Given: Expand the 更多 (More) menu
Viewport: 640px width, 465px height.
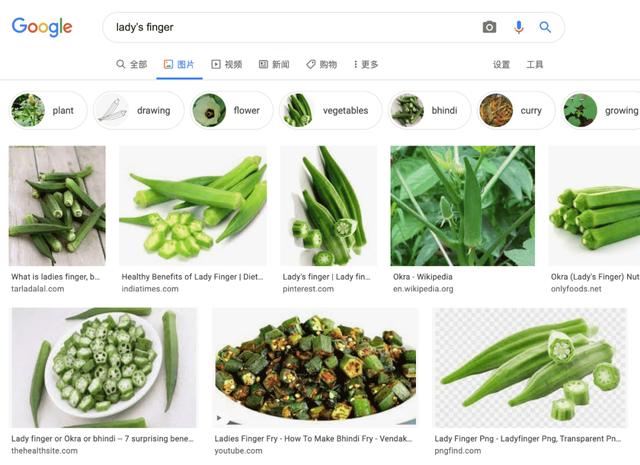Looking at the screenshot, I should tap(366, 65).
